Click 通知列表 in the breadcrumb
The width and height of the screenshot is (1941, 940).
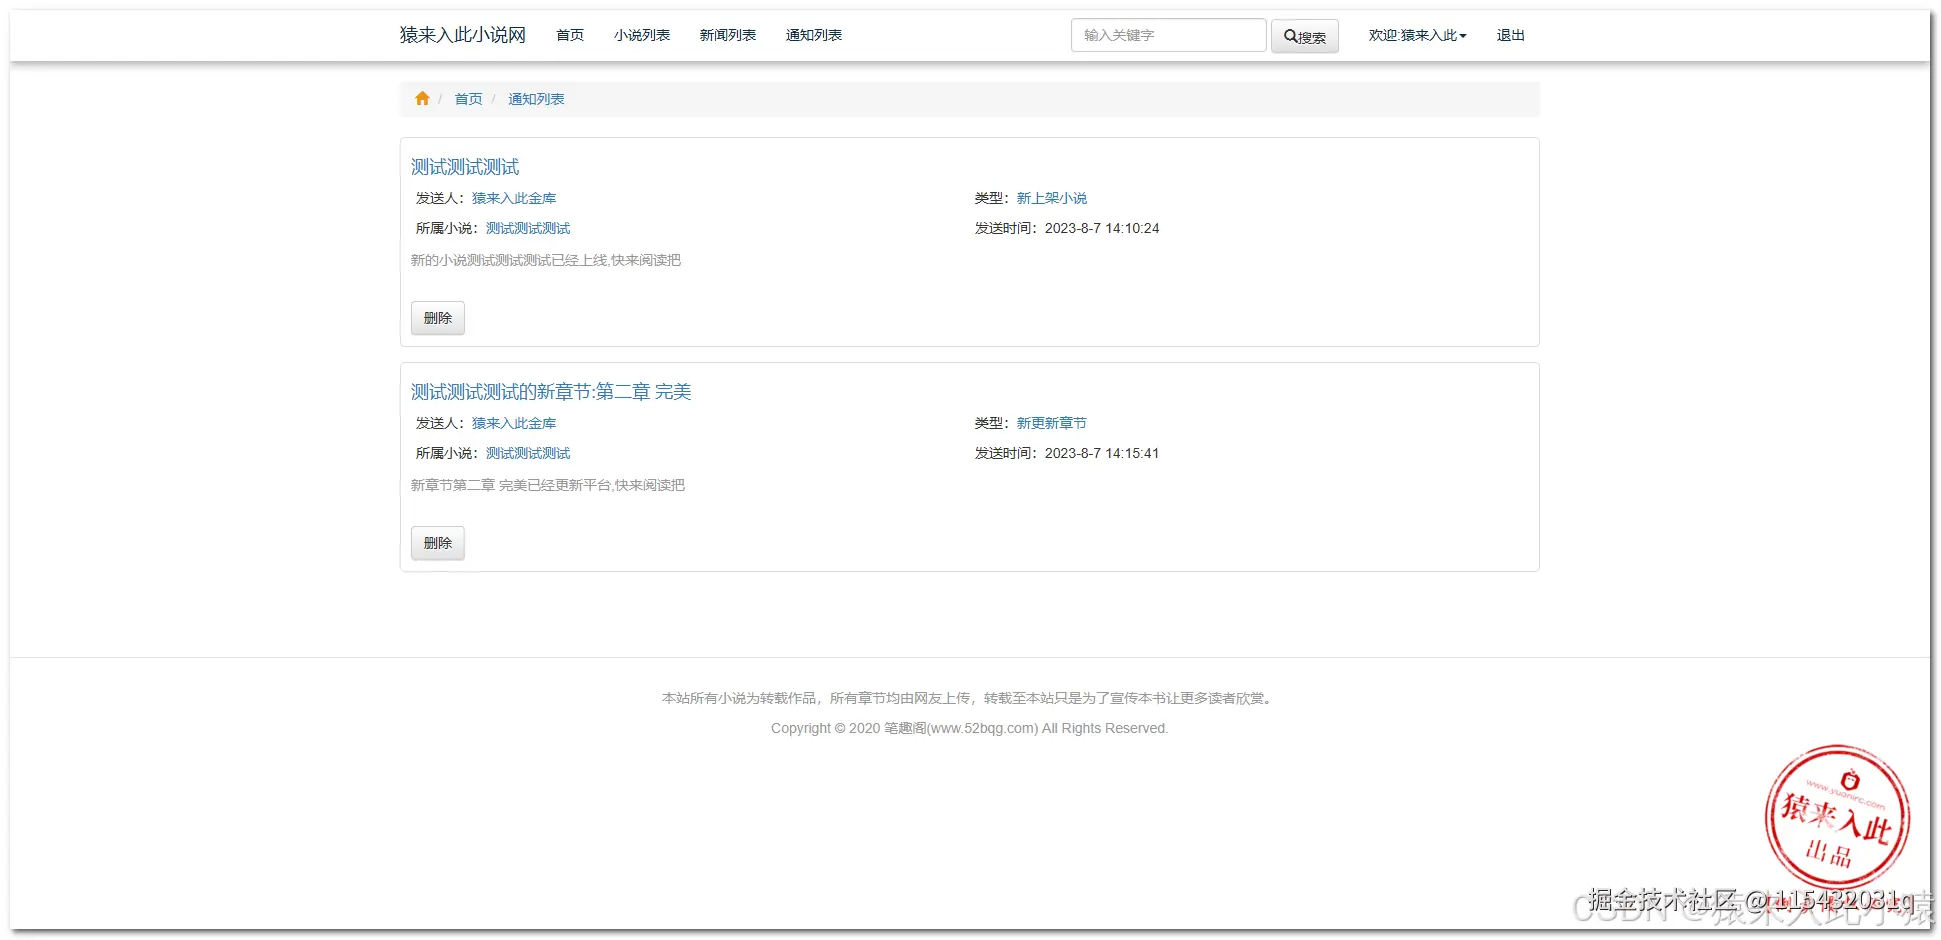tap(536, 99)
